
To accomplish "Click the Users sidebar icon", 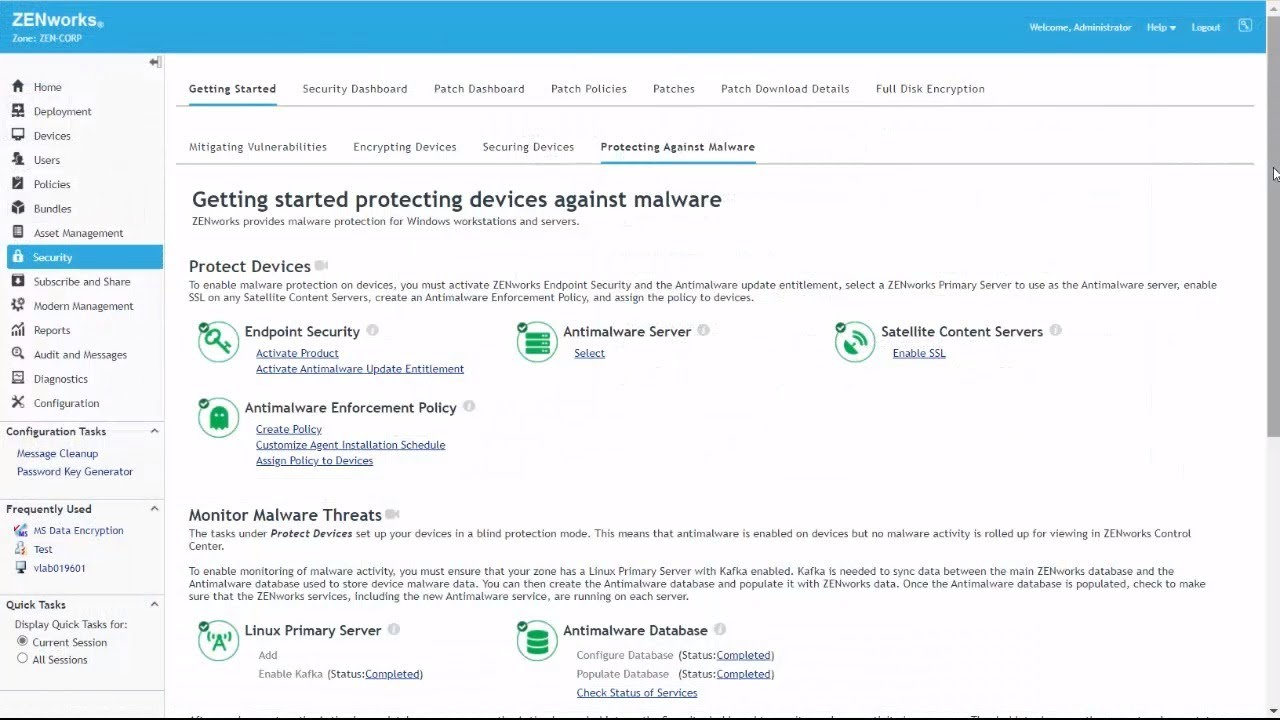I will [x=18, y=159].
